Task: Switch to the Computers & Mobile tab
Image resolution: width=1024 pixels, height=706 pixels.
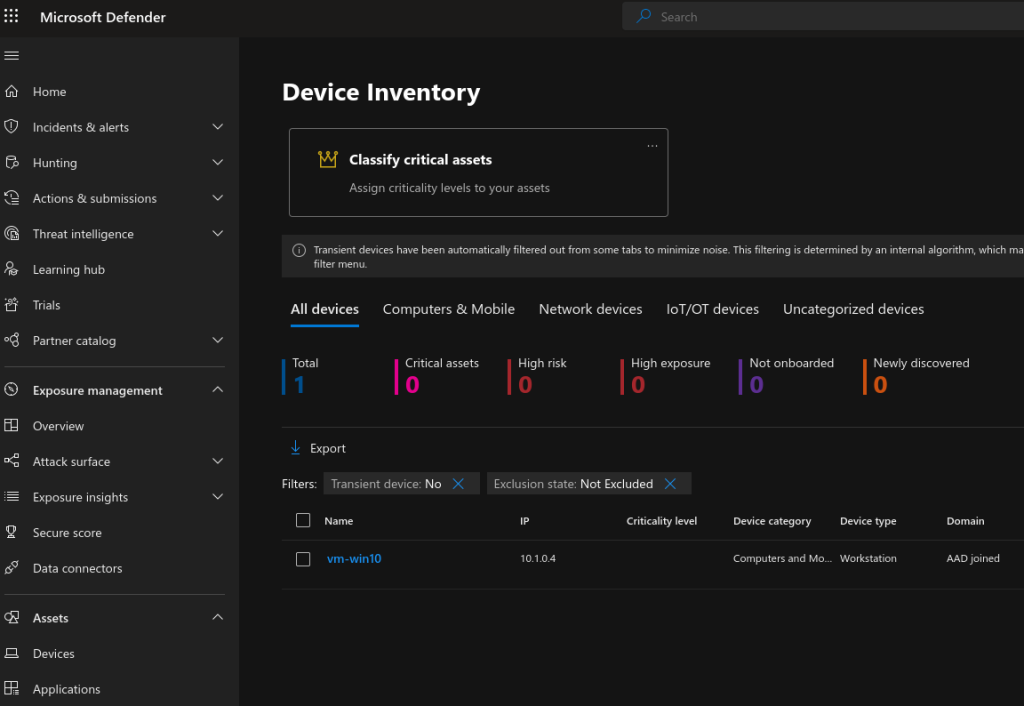Action: [448, 309]
